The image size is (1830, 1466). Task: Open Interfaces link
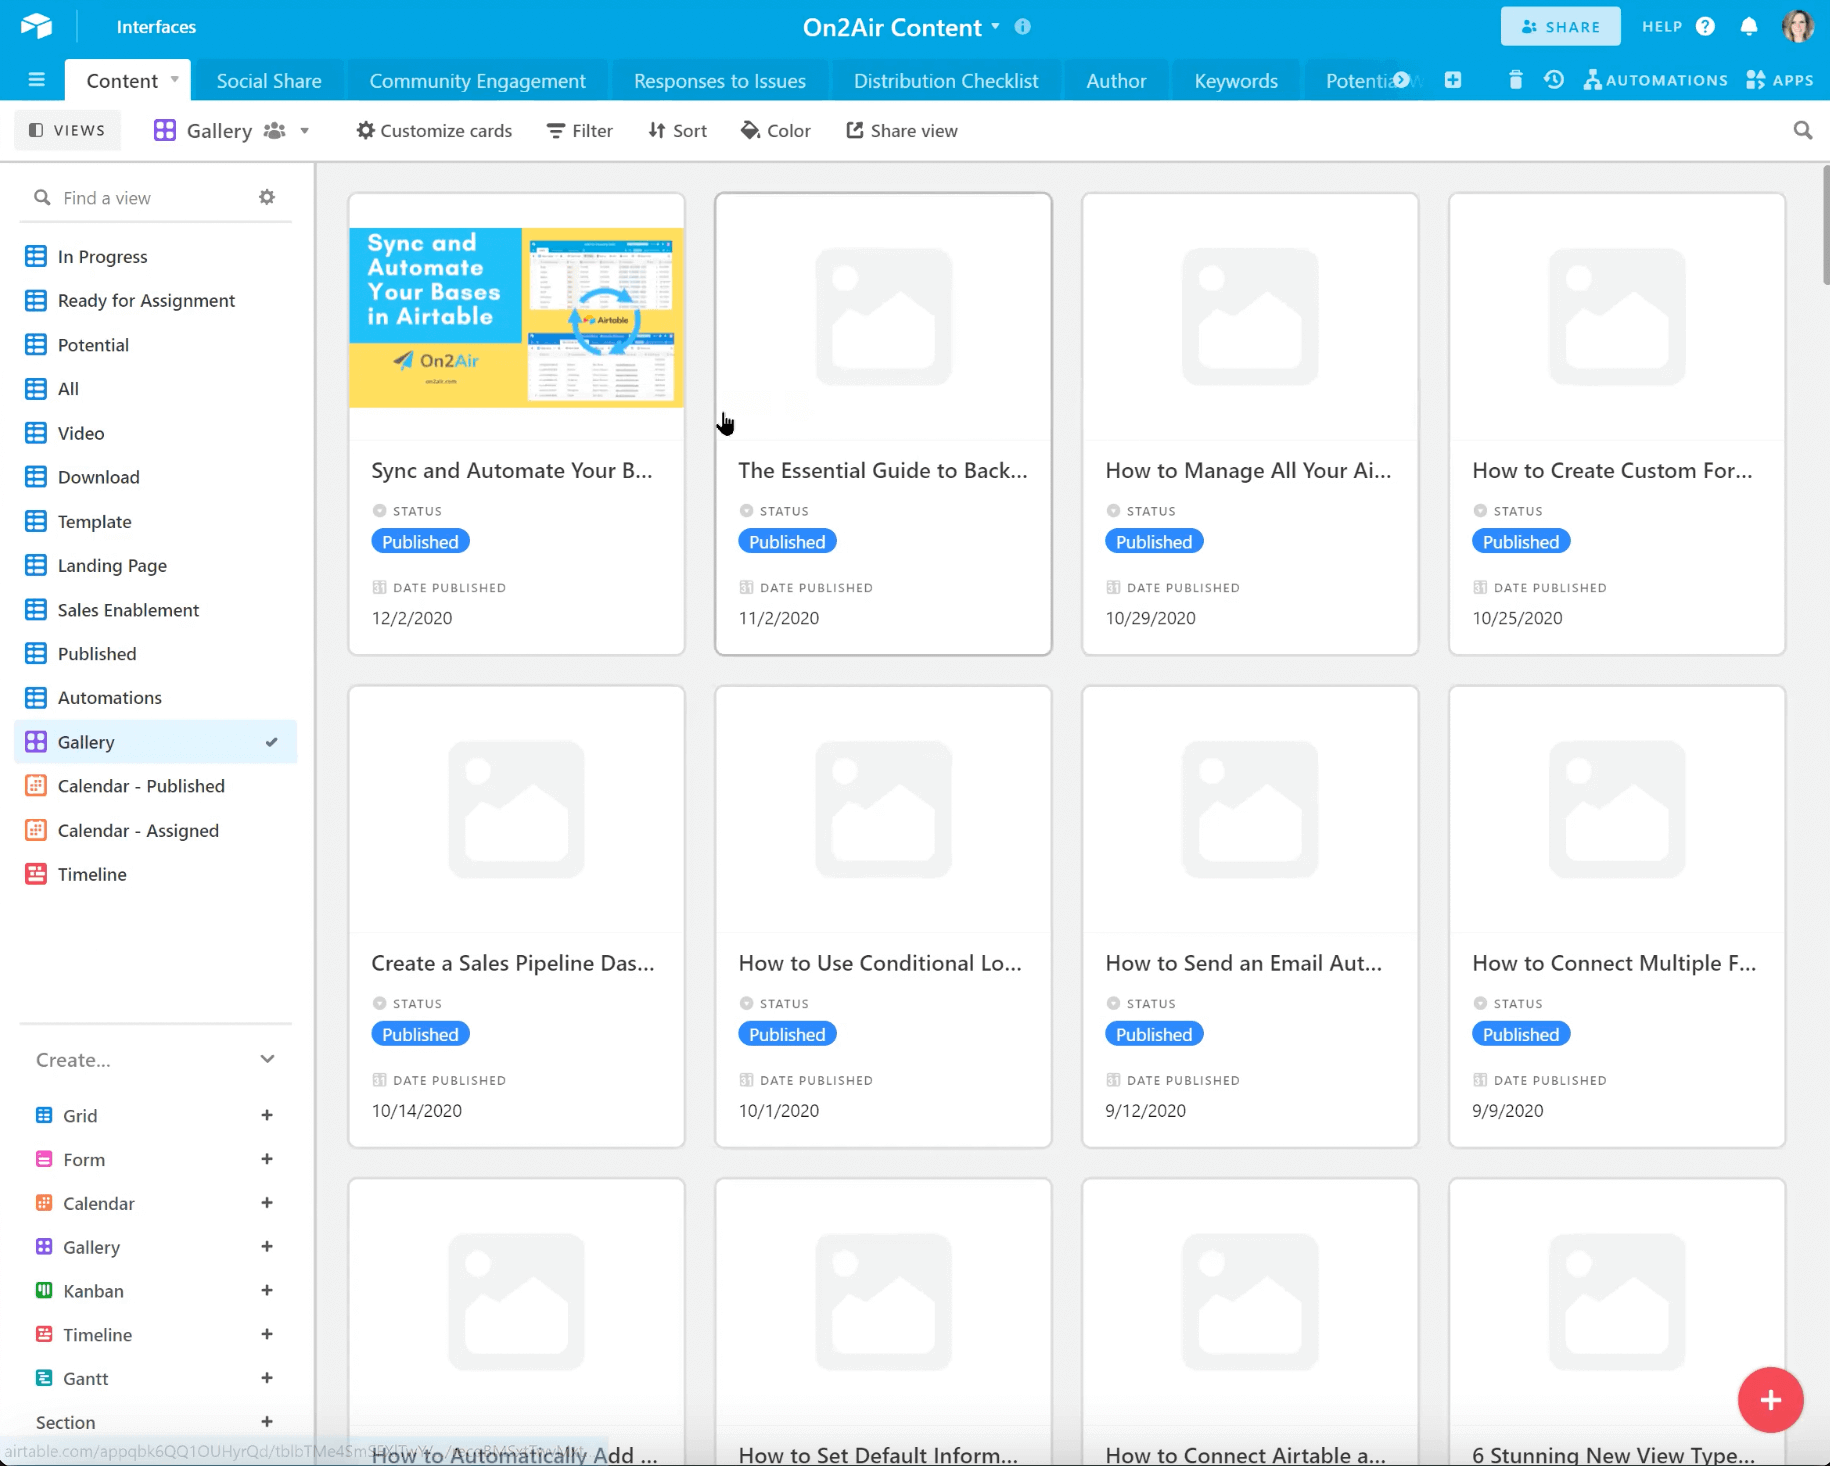pos(156,27)
